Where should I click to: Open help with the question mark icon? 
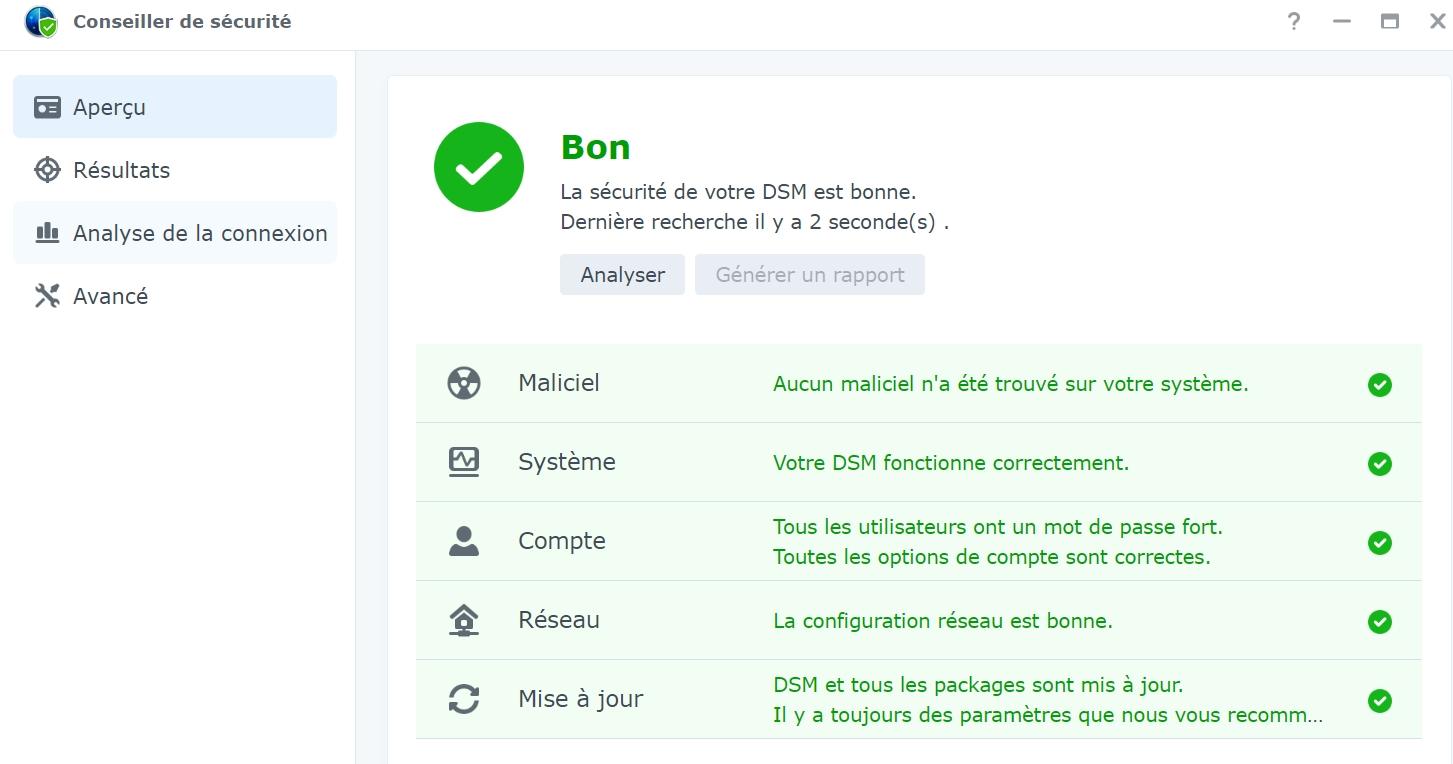point(1294,21)
